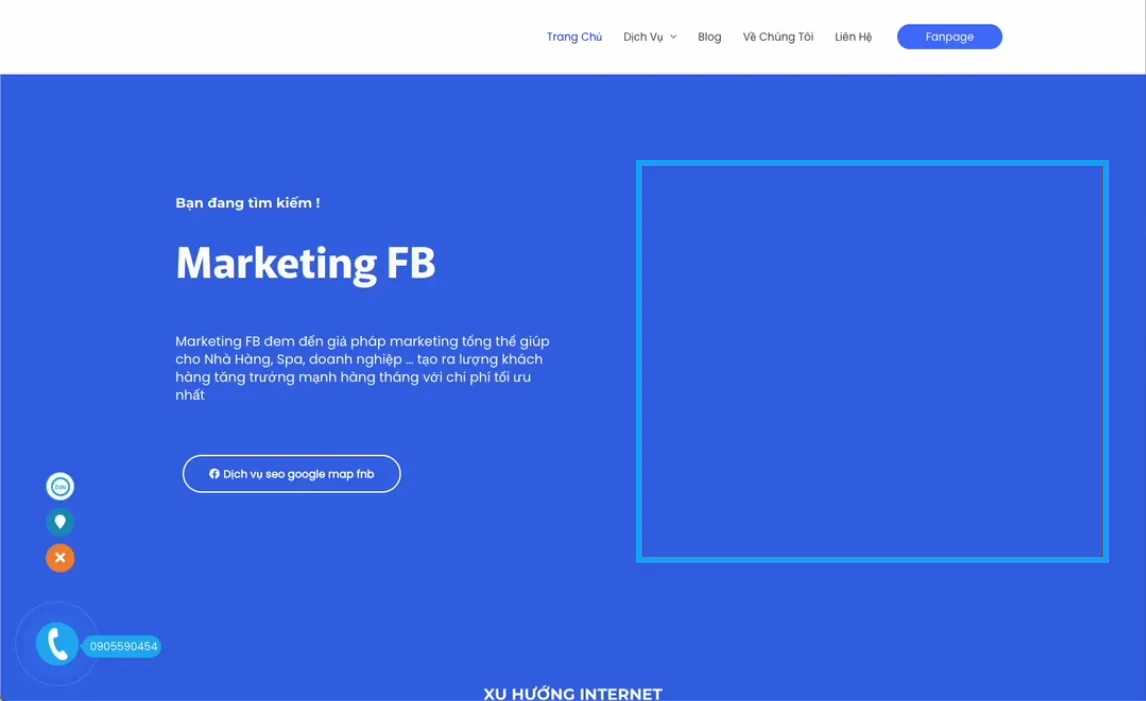Go to Về Chúng Tôi page
The image size is (1146, 701).
tap(778, 36)
